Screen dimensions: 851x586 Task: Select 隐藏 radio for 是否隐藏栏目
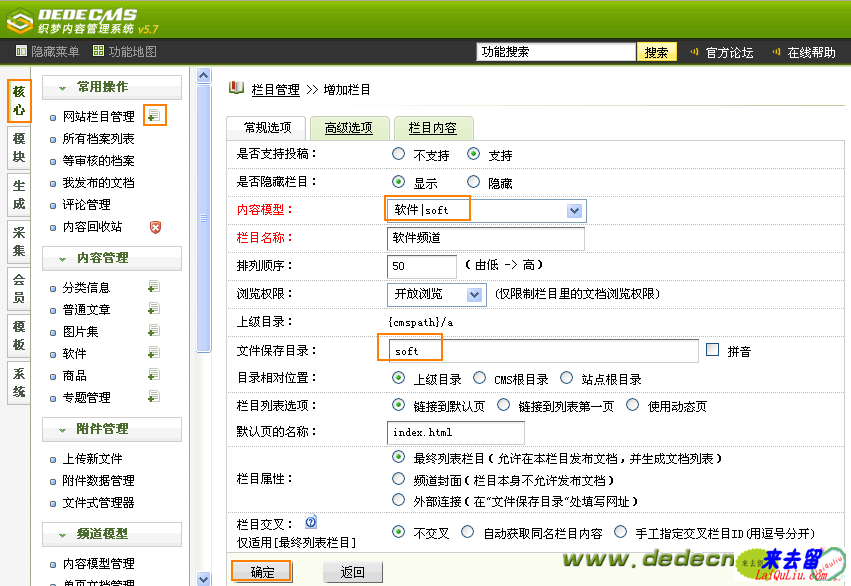(473, 183)
